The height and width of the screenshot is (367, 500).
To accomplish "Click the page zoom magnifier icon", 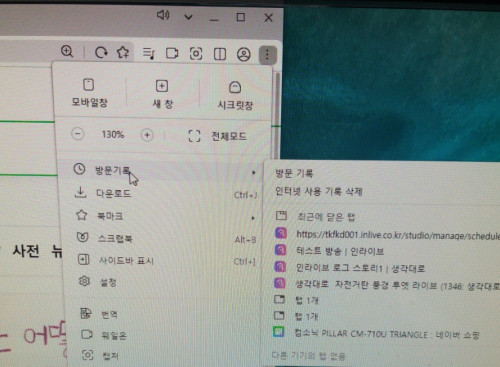I will (67, 52).
